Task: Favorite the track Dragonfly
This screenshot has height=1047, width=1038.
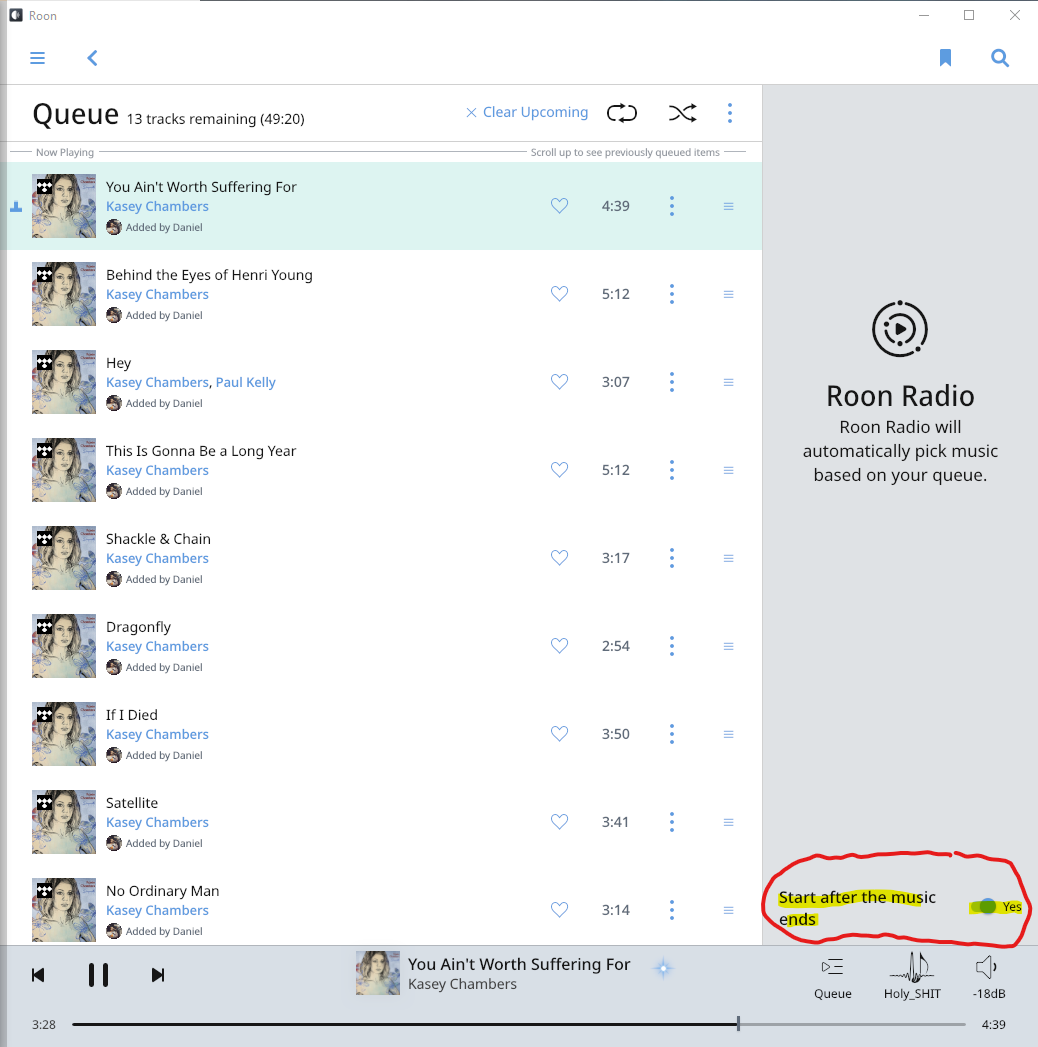Action: [559, 646]
